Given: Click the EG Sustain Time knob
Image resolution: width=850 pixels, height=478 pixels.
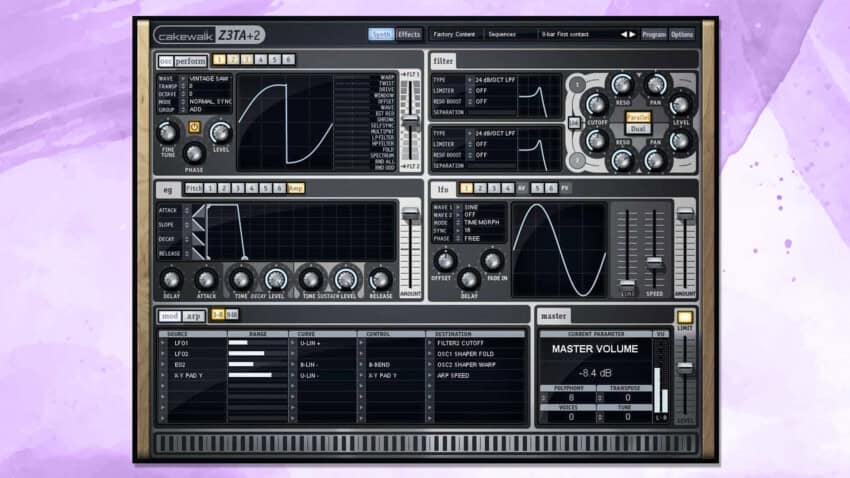Looking at the screenshot, I should pyautogui.click(x=311, y=280).
